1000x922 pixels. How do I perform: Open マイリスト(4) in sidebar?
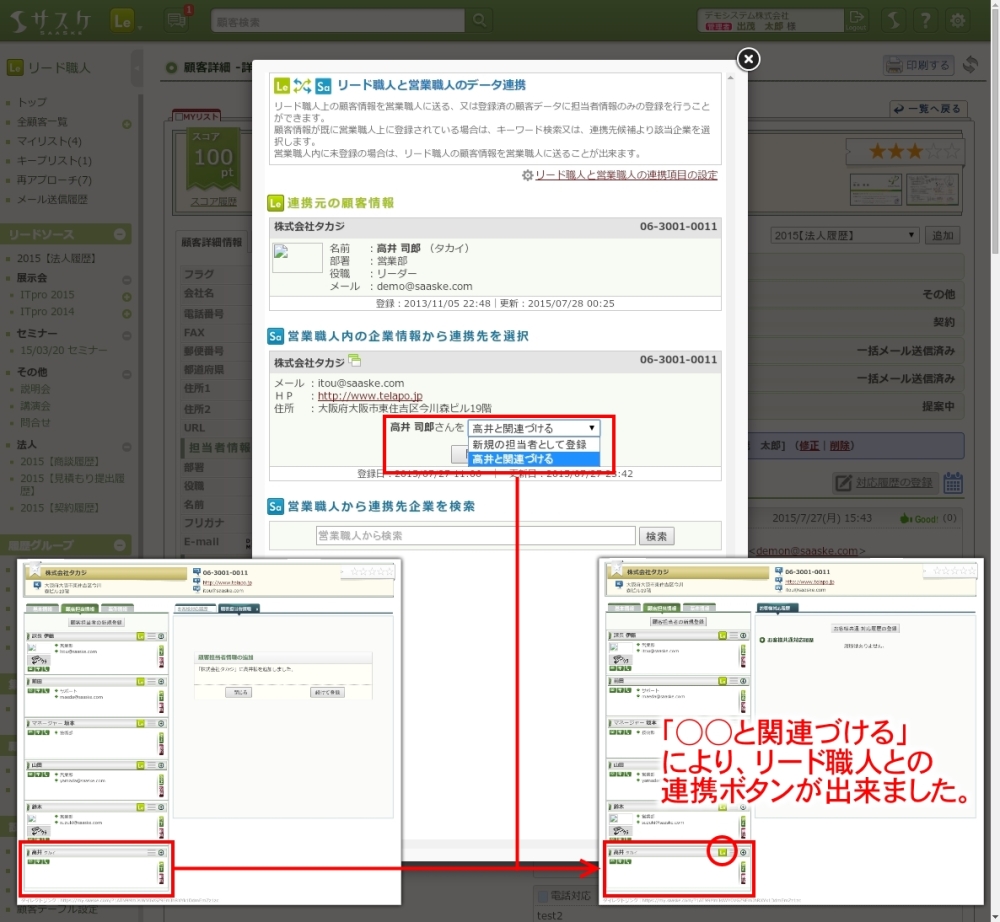[x=49, y=141]
